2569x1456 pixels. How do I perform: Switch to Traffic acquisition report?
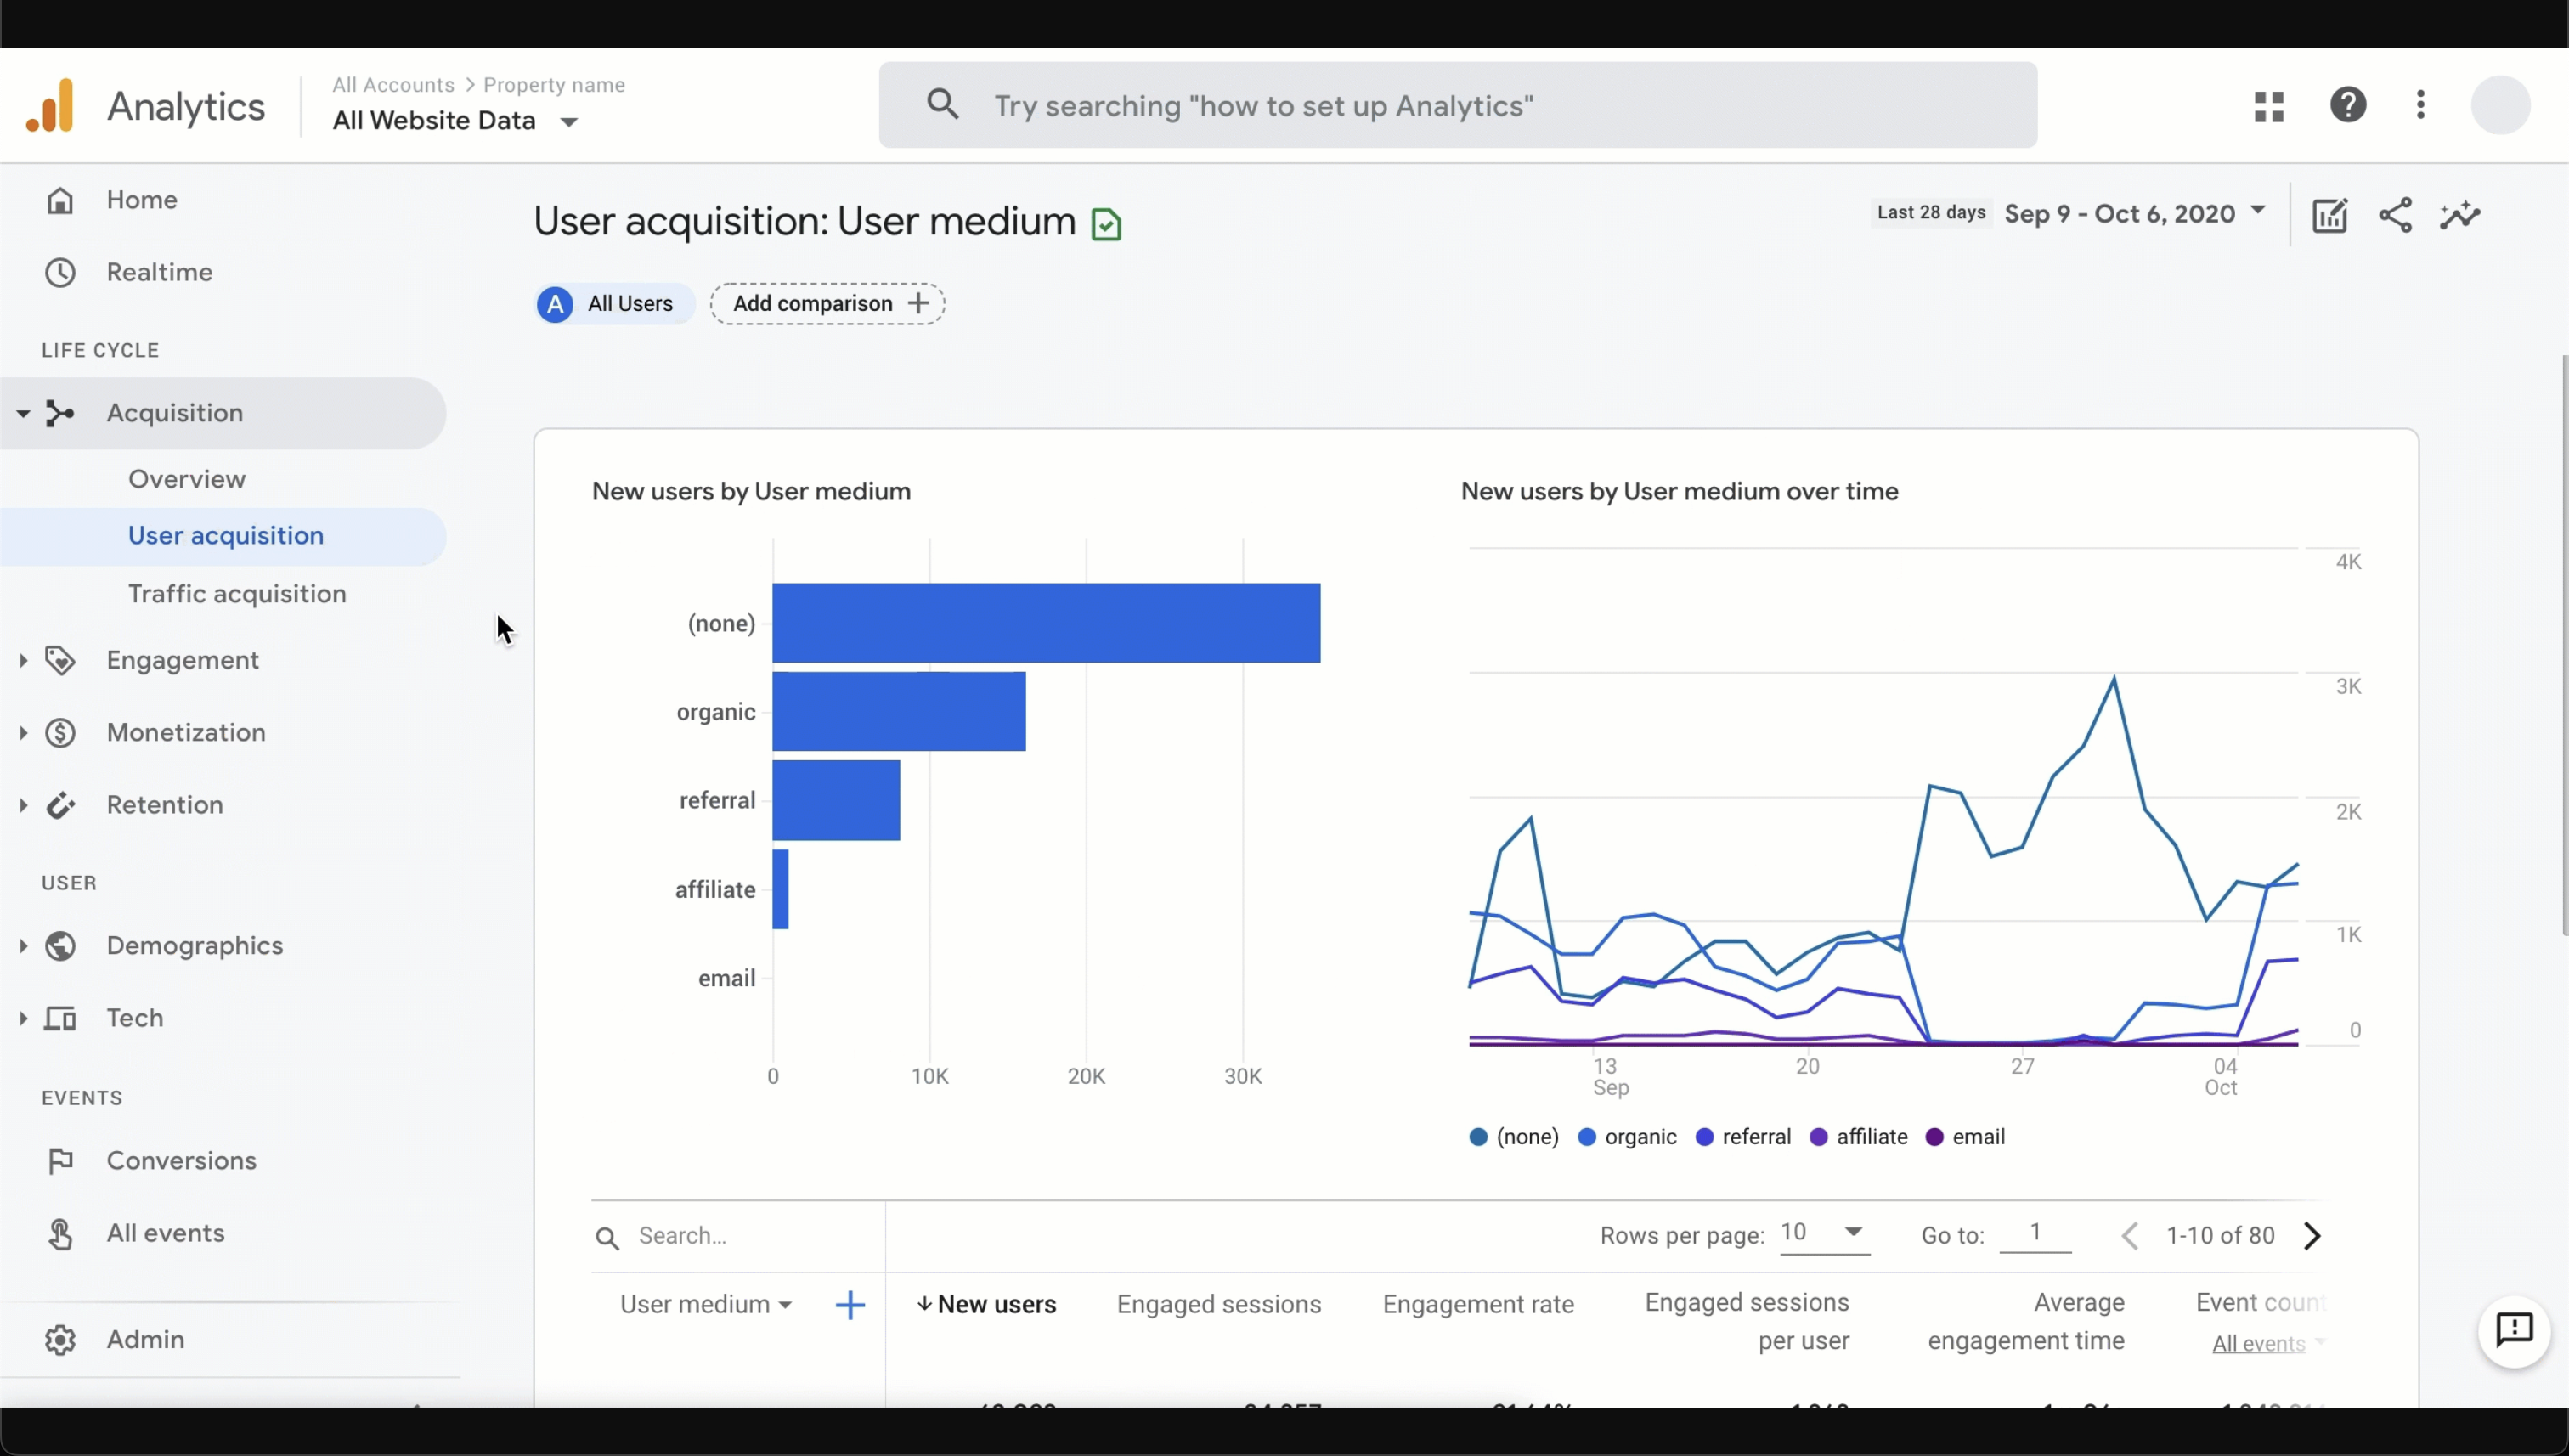coord(237,593)
